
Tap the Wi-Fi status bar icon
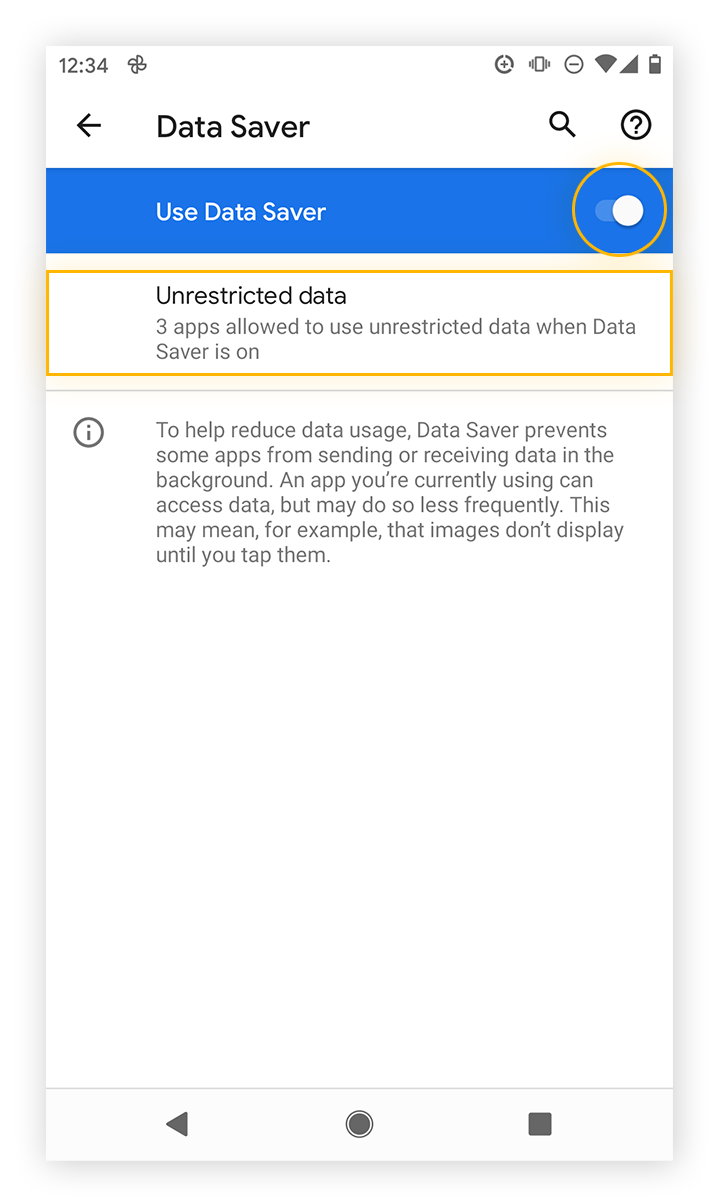[607, 64]
